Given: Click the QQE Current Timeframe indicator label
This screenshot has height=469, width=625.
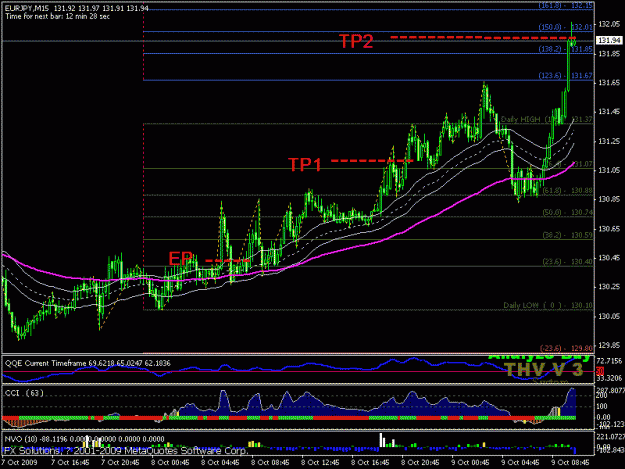Looking at the screenshot, I should coord(87,363).
